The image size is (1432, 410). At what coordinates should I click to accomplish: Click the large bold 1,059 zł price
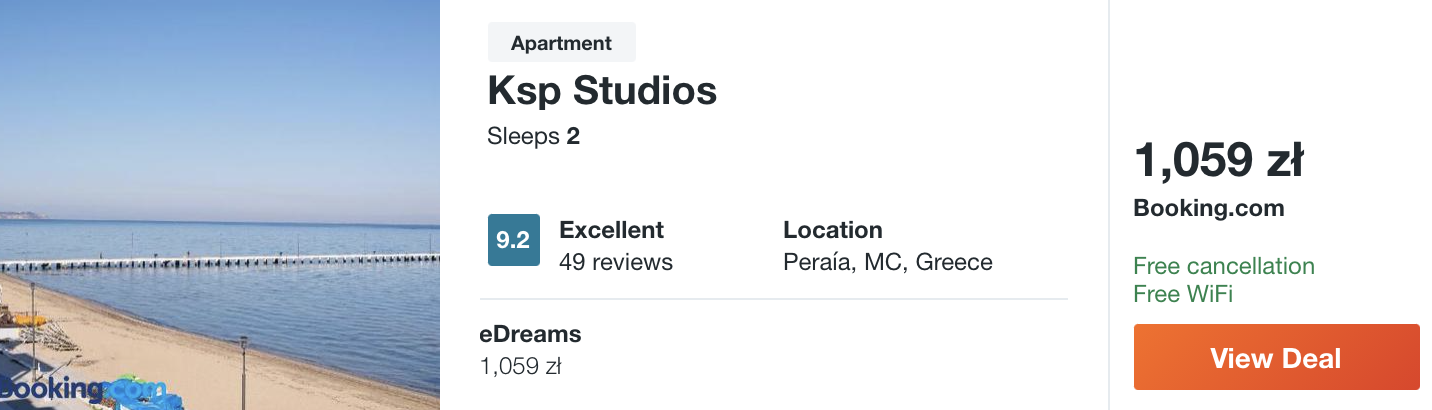tap(1218, 160)
